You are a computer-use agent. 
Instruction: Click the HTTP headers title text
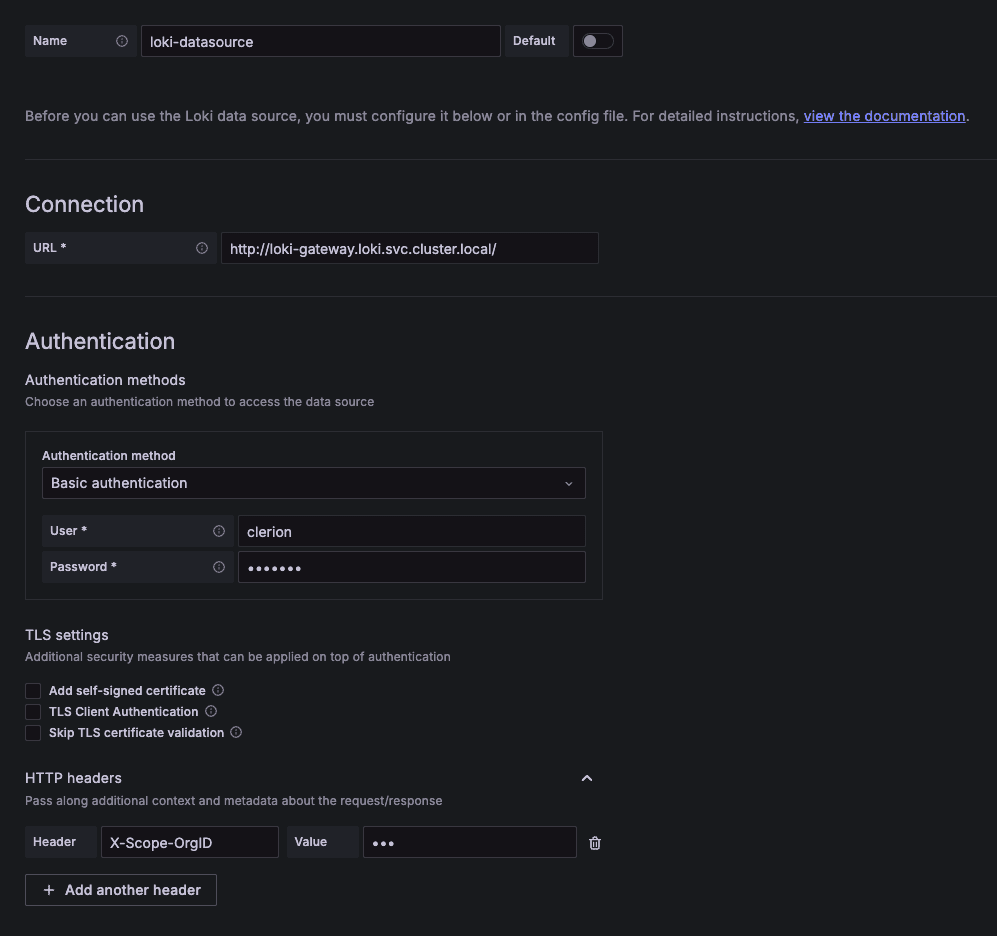[x=73, y=778]
